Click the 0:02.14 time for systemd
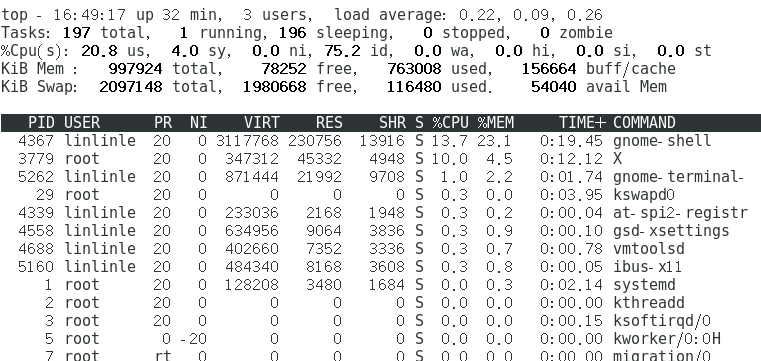This screenshot has width=761, height=361. [572, 284]
